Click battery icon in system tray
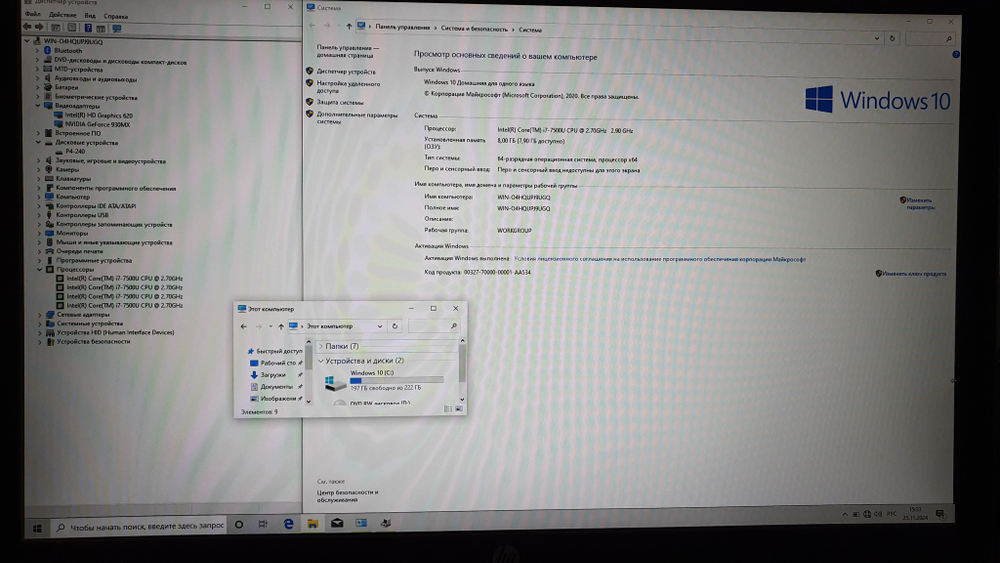Screen dimensions: 1000x563 point(856,514)
